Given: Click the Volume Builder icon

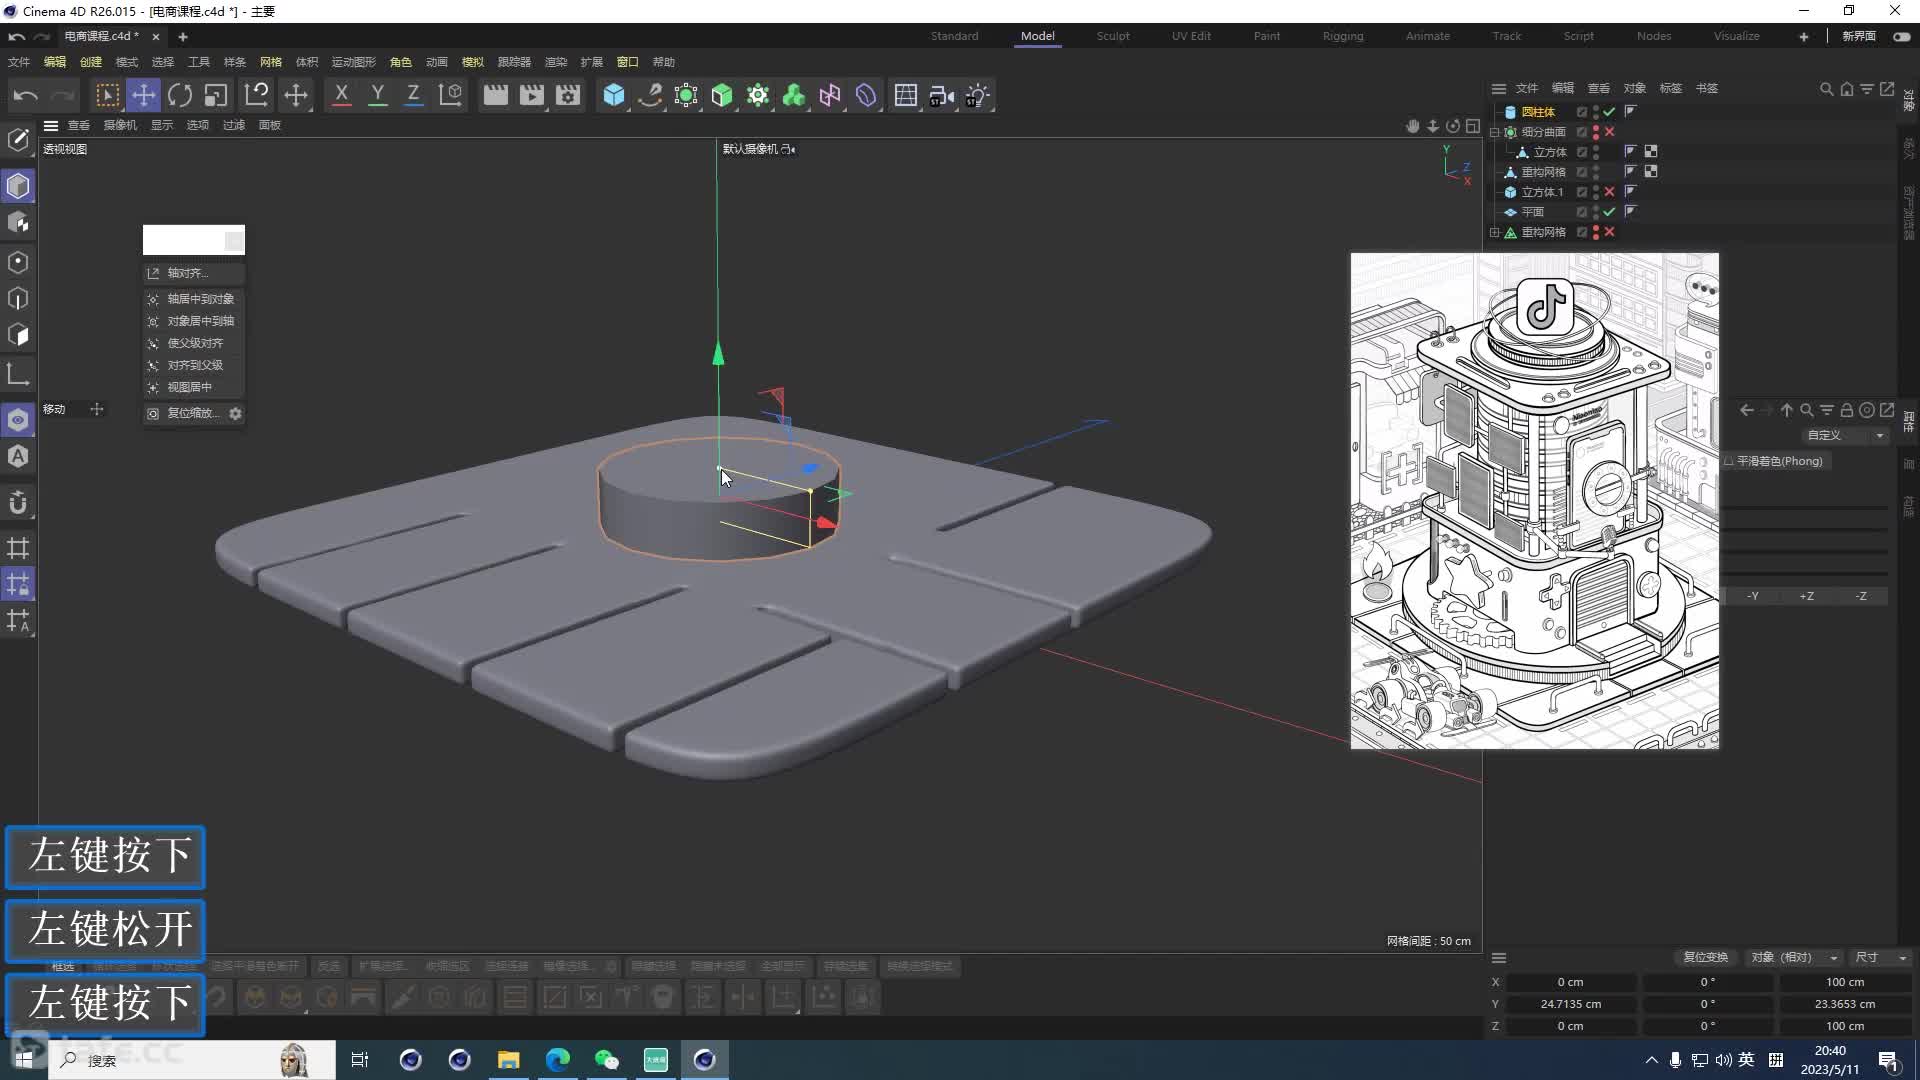Looking at the screenshot, I should (x=794, y=95).
